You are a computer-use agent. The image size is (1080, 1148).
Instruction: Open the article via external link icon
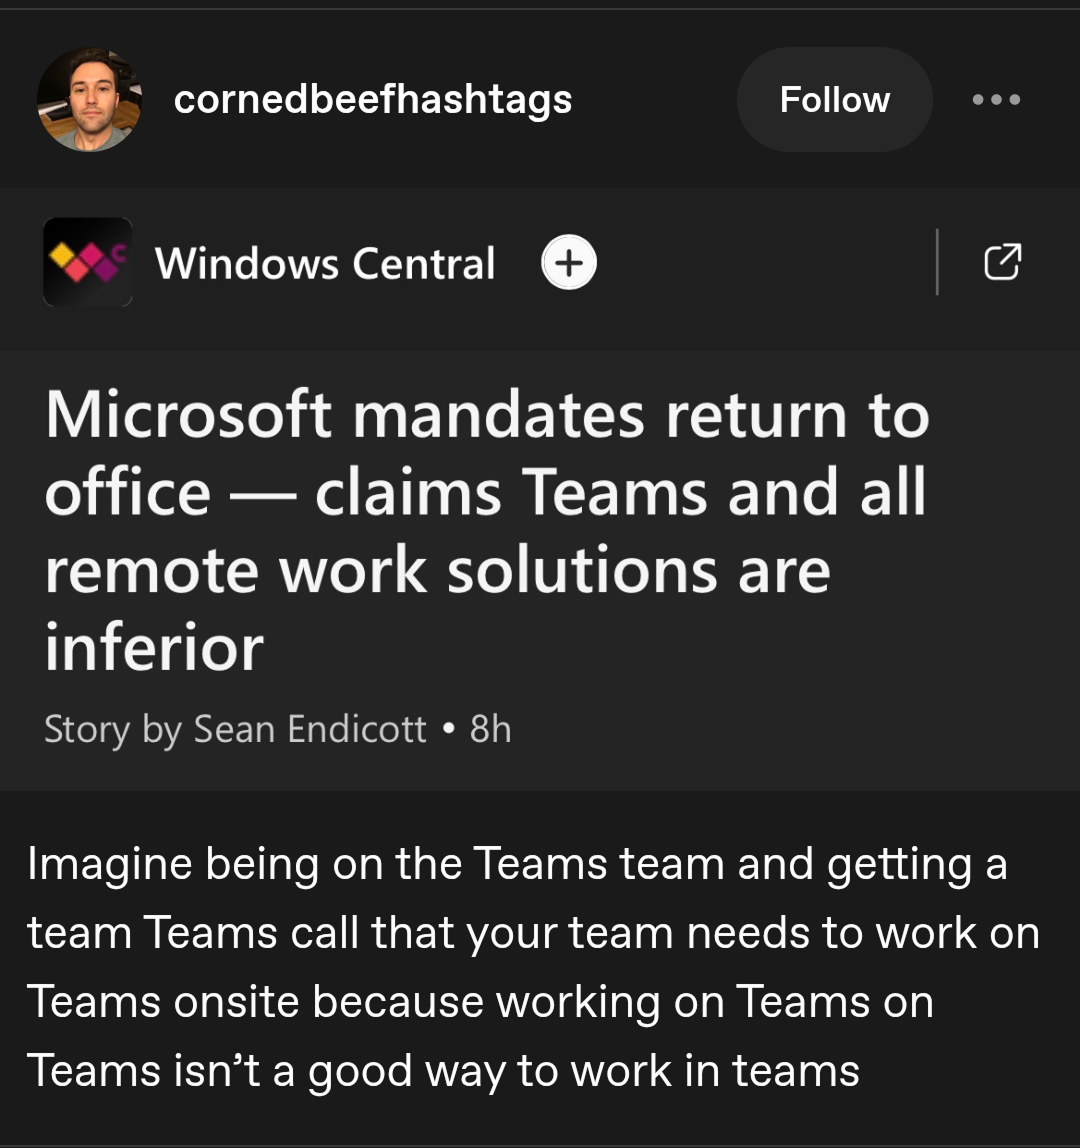(1003, 261)
